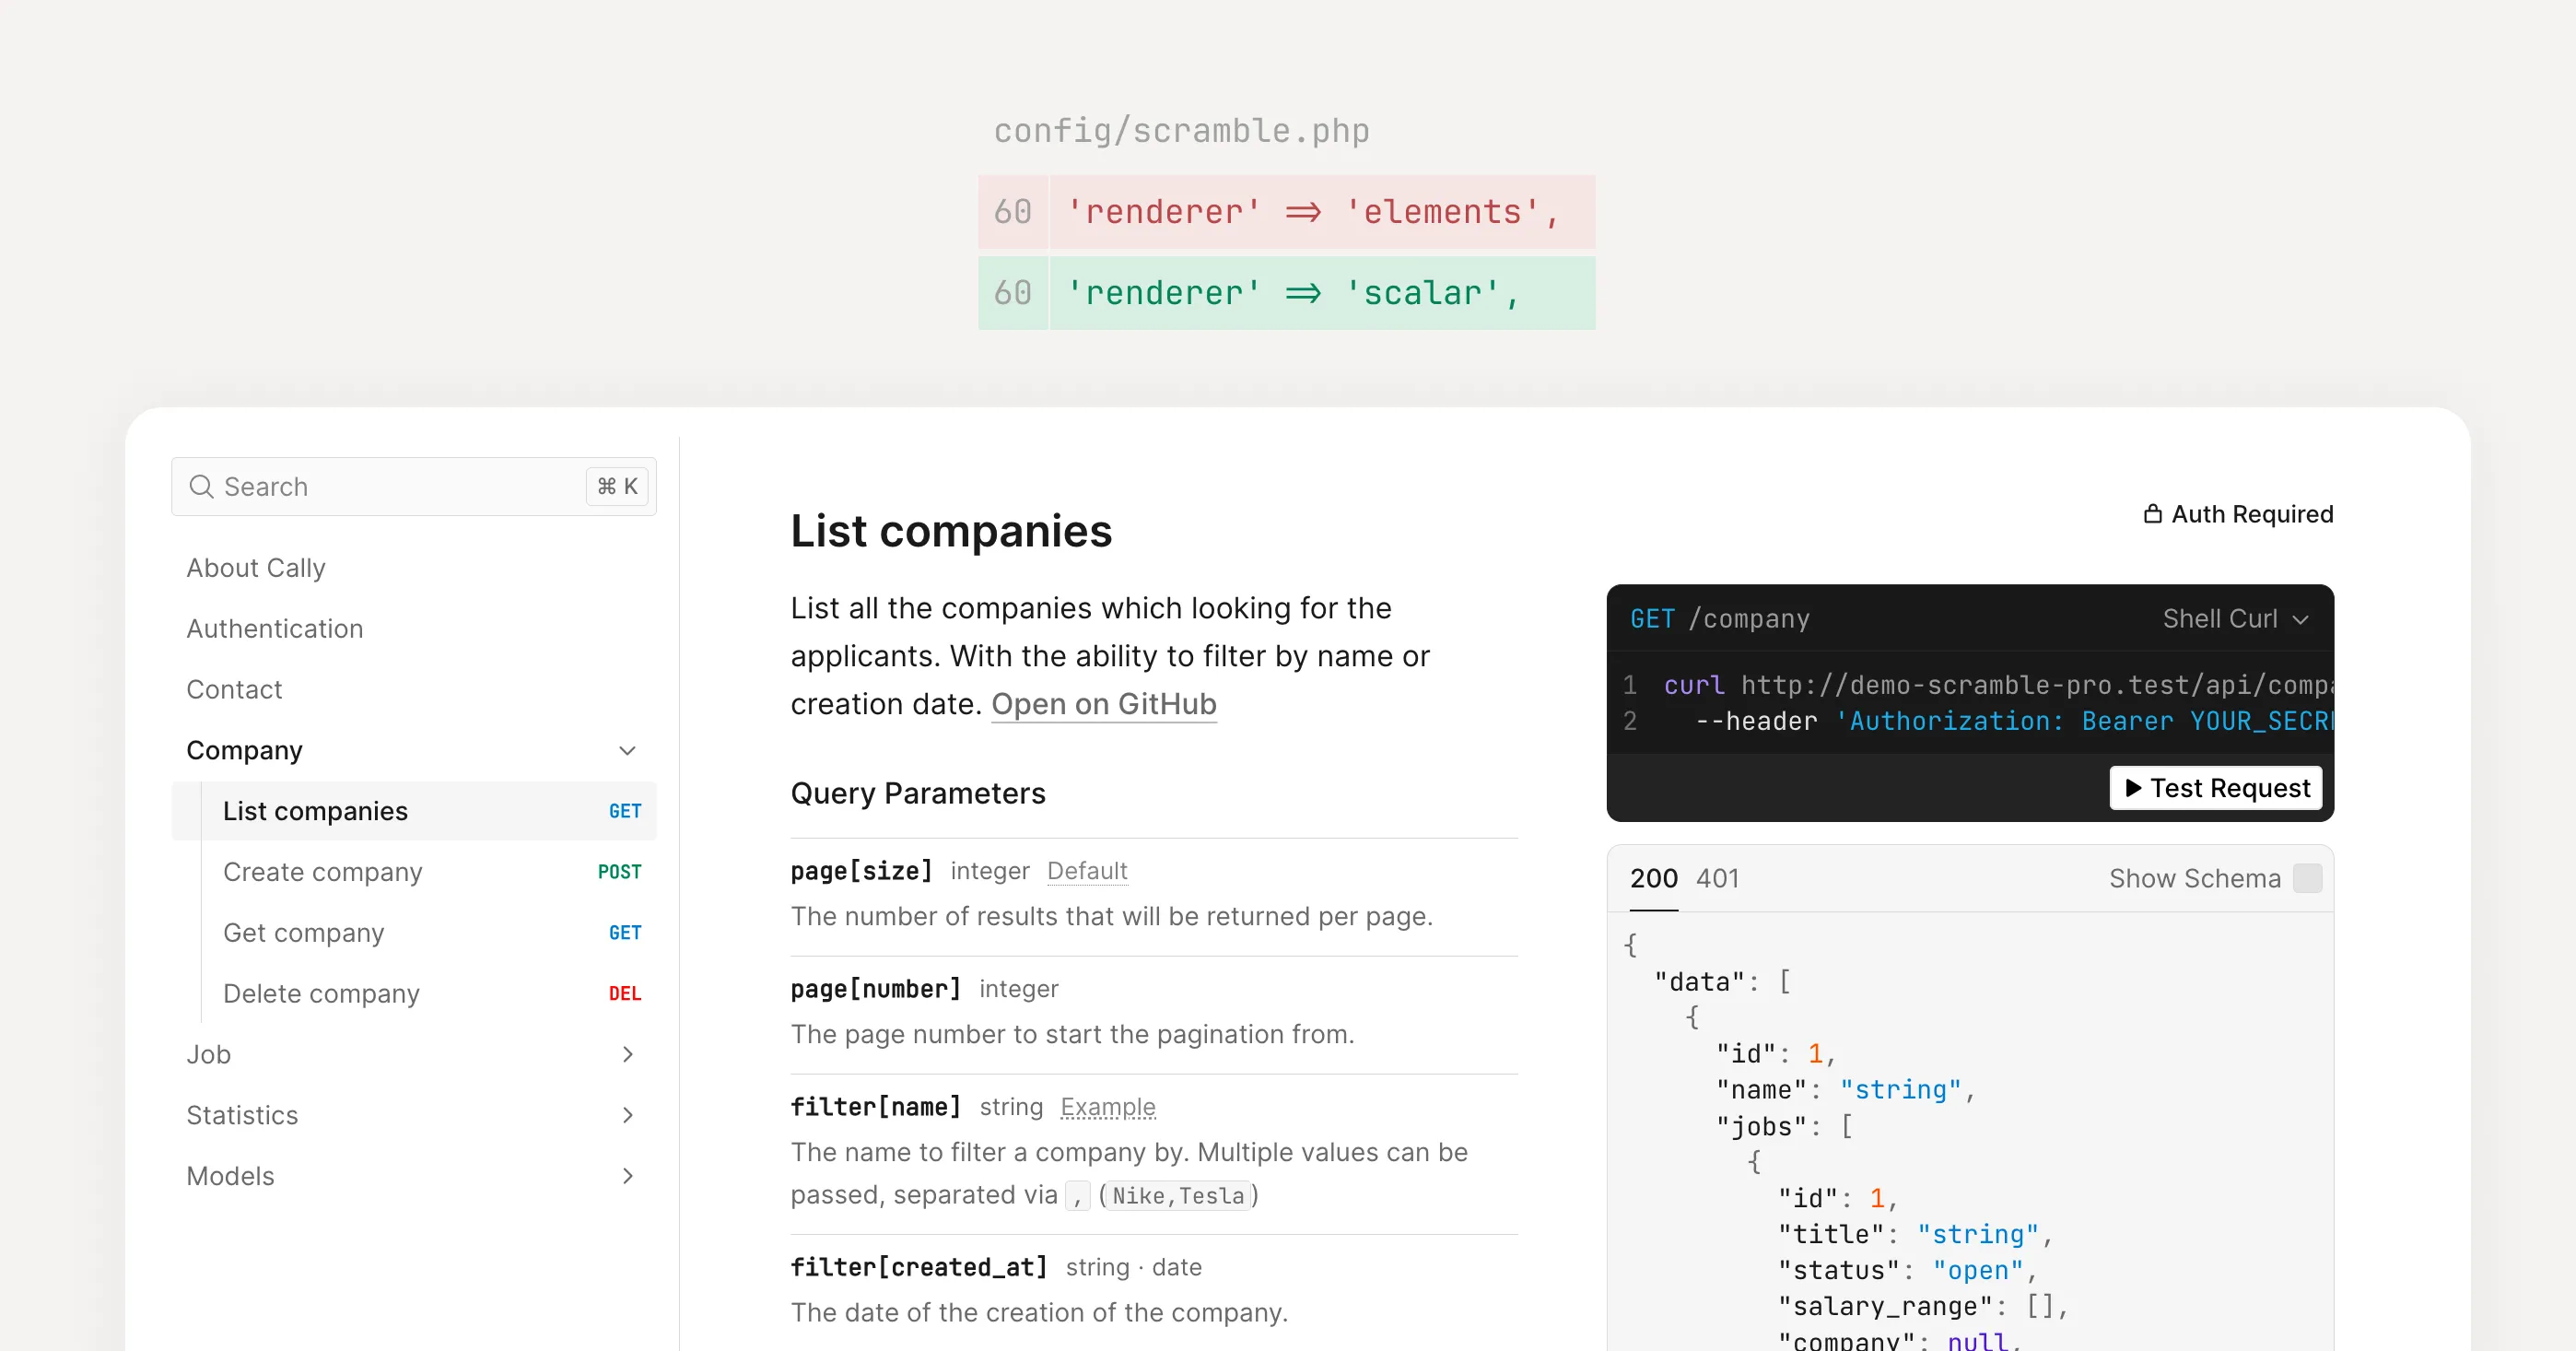Click the GET badge beside Get company

point(625,933)
